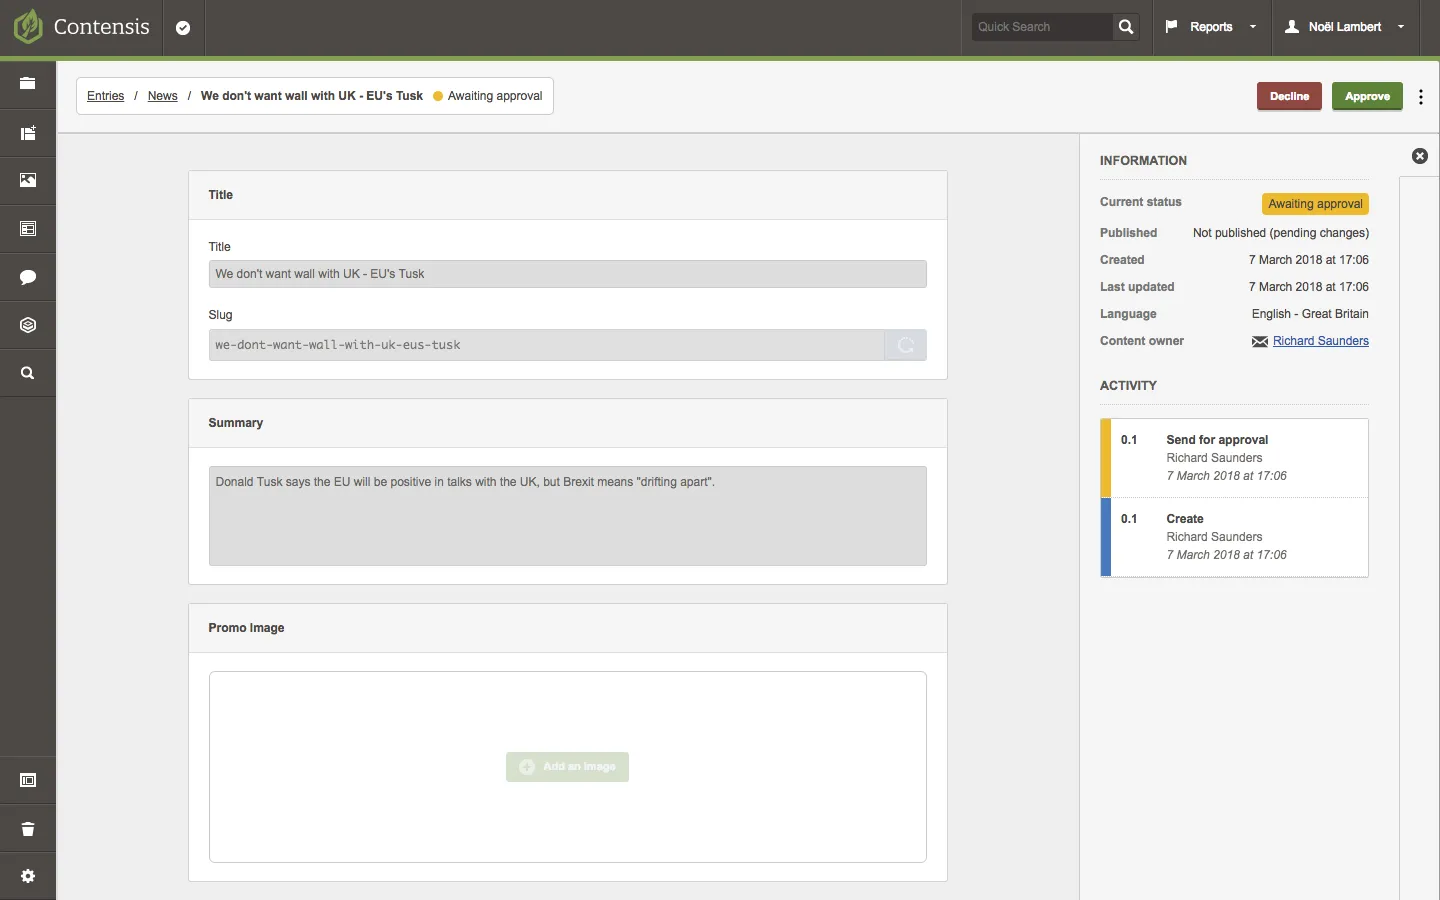The image size is (1440, 900).
Task: Click the Summary section header
Action: pos(567,423)
